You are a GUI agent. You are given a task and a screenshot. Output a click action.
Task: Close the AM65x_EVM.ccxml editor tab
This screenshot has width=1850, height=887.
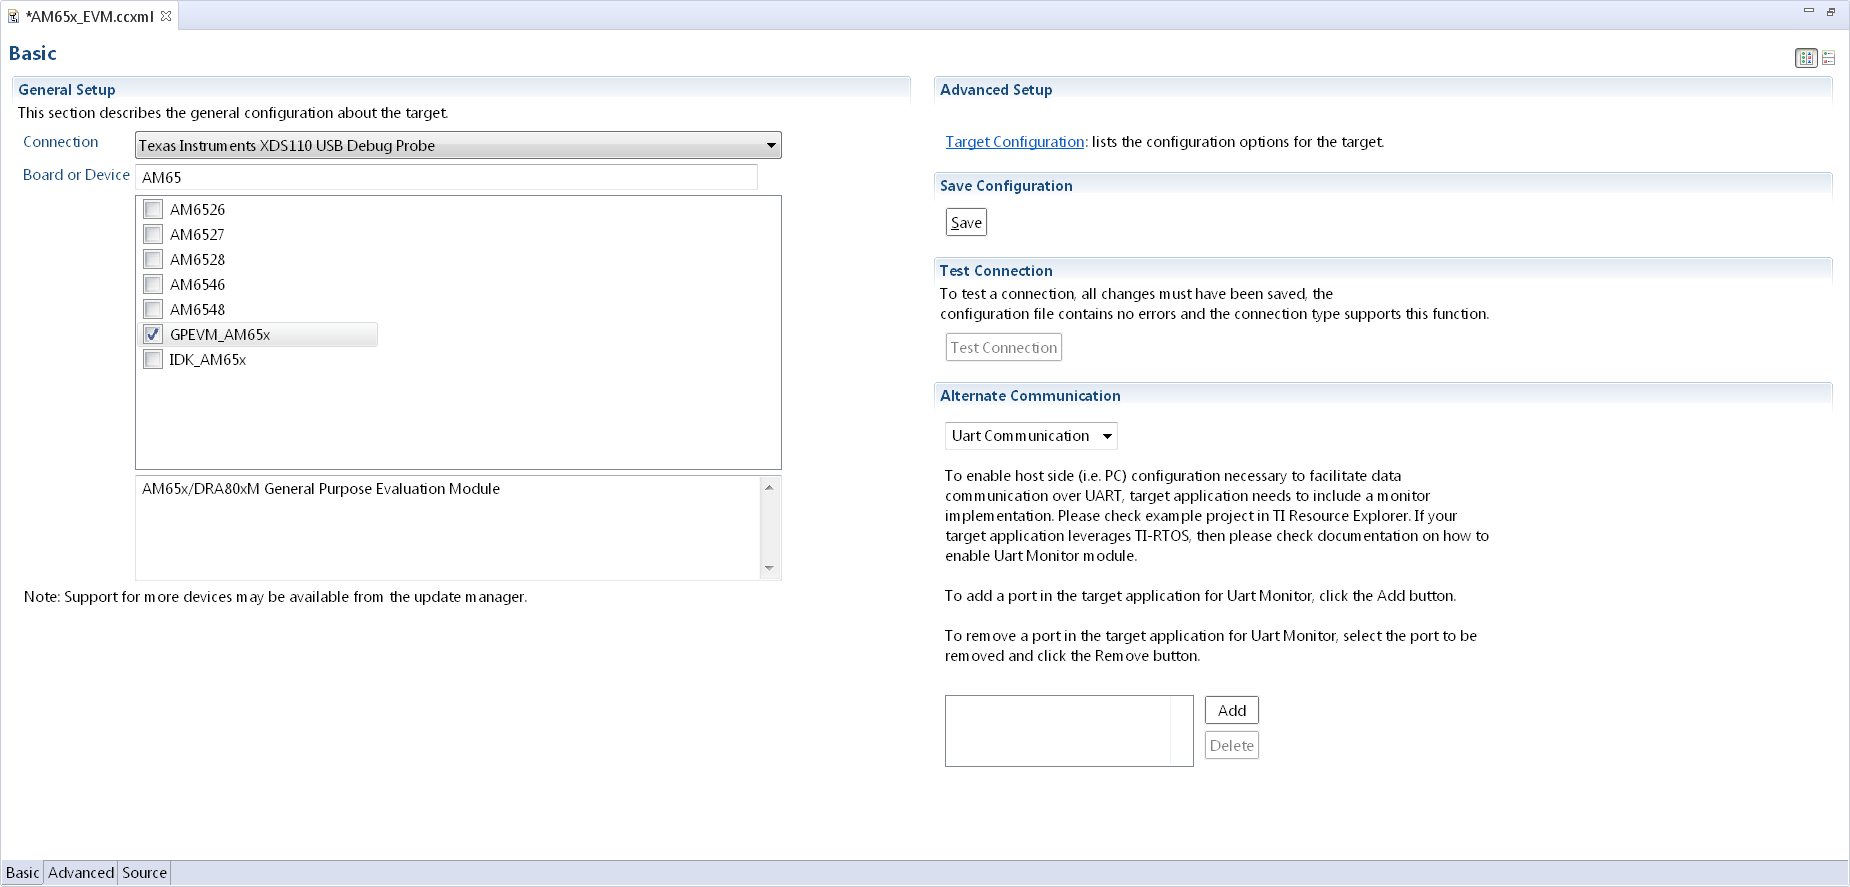[x=166, y=16]
